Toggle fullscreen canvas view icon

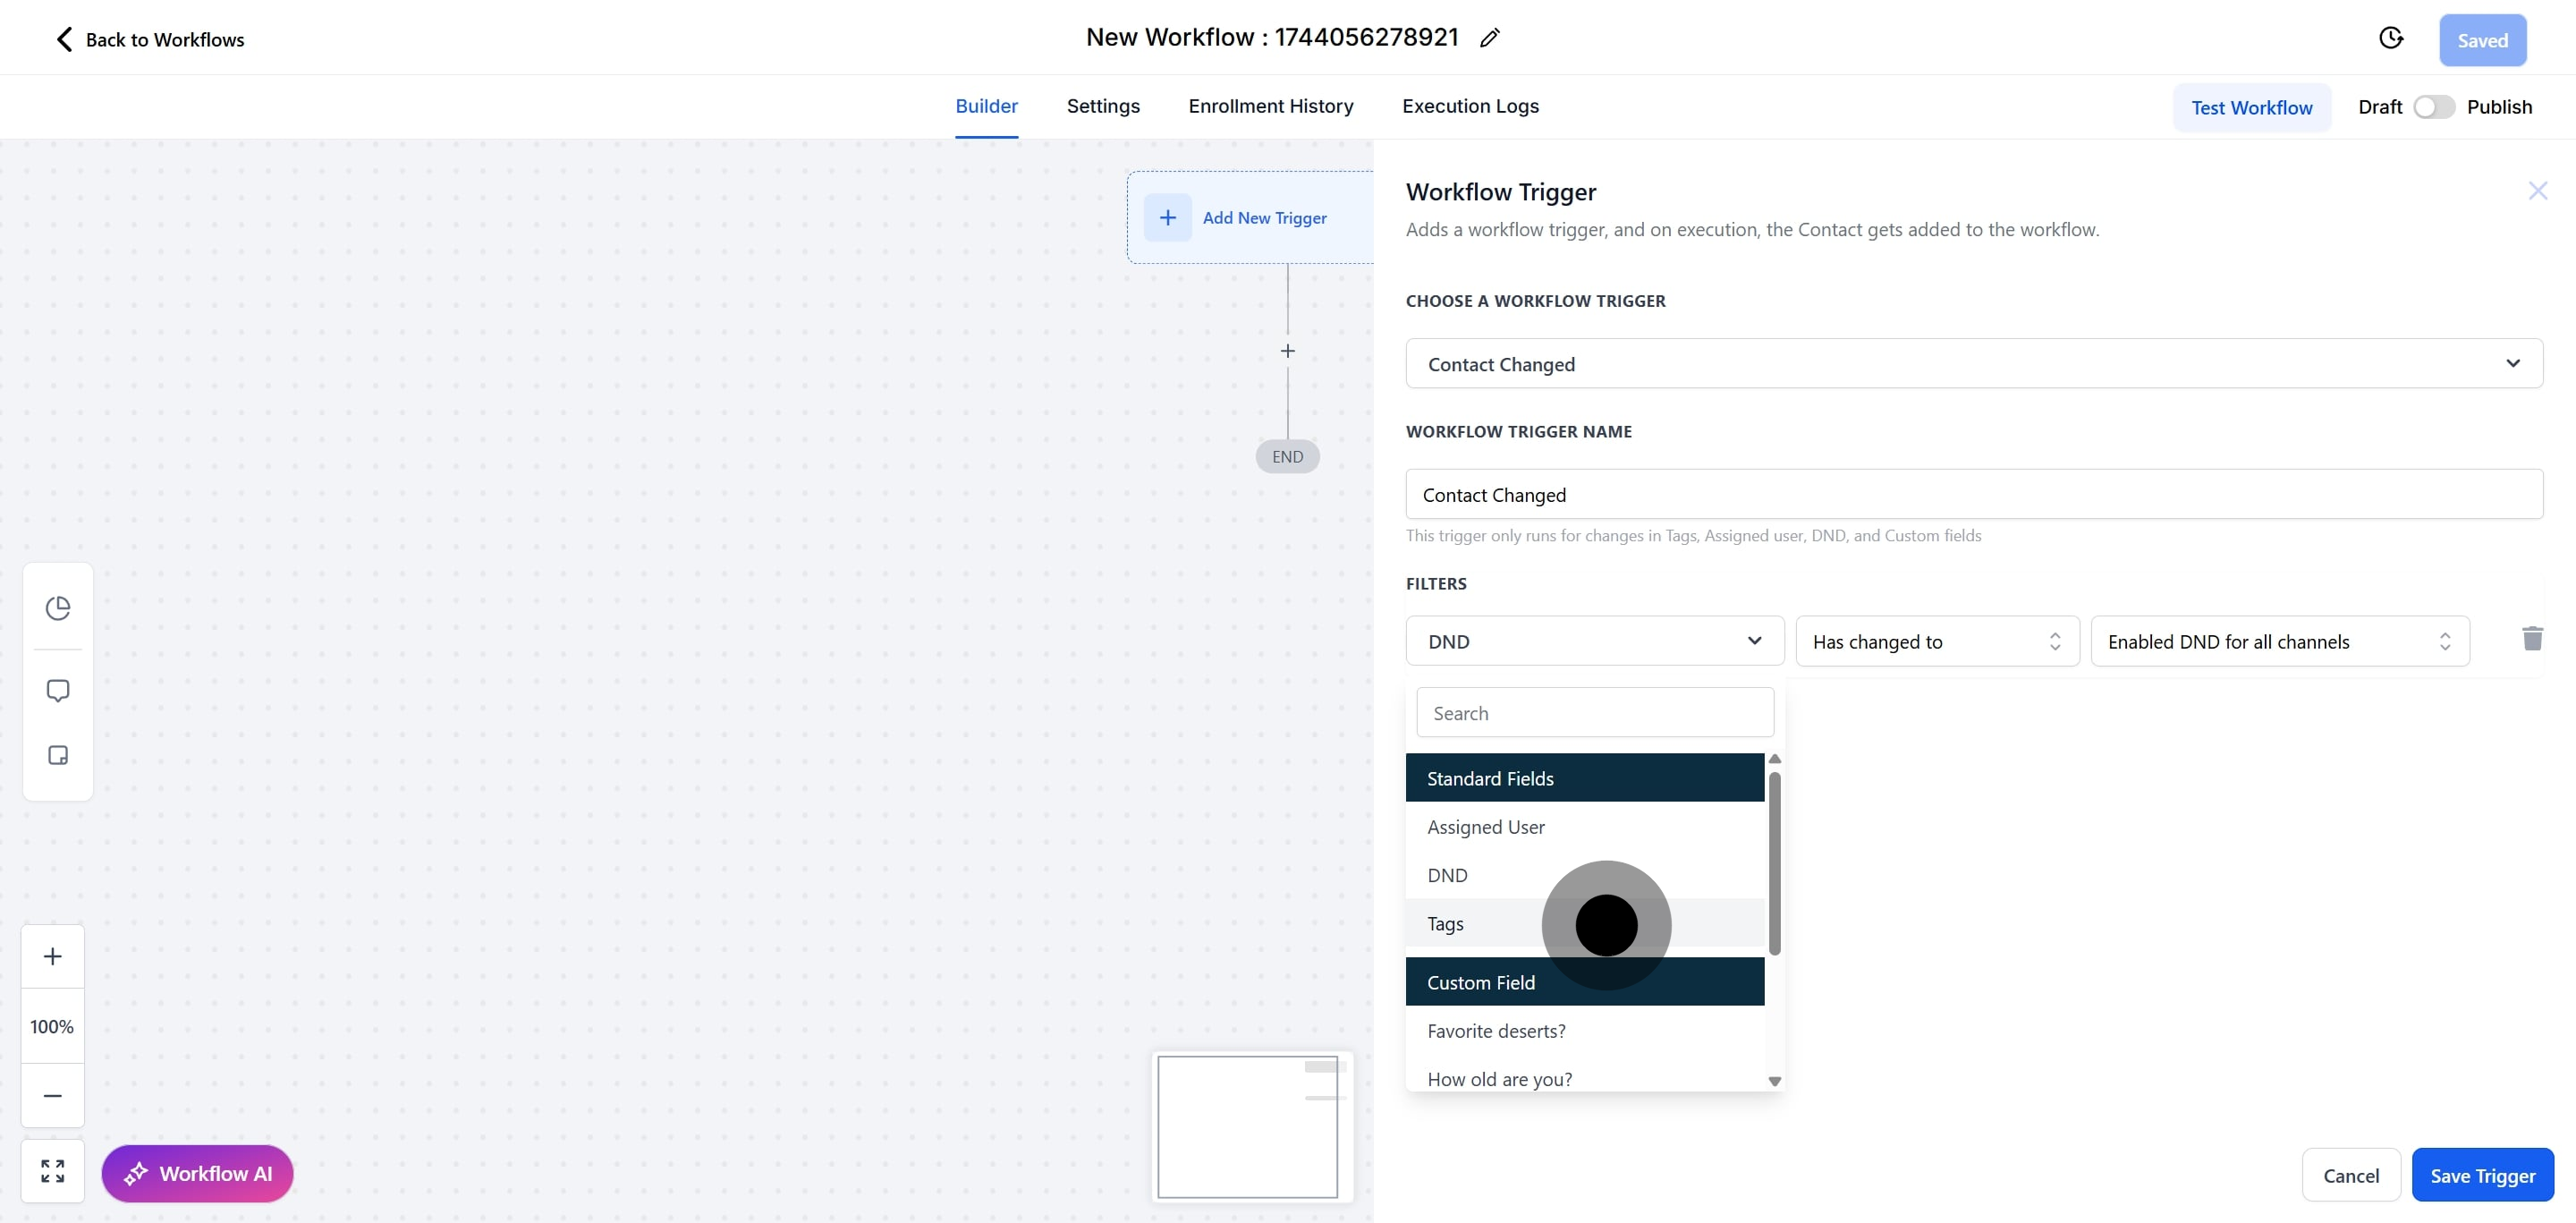(53, 1171)
